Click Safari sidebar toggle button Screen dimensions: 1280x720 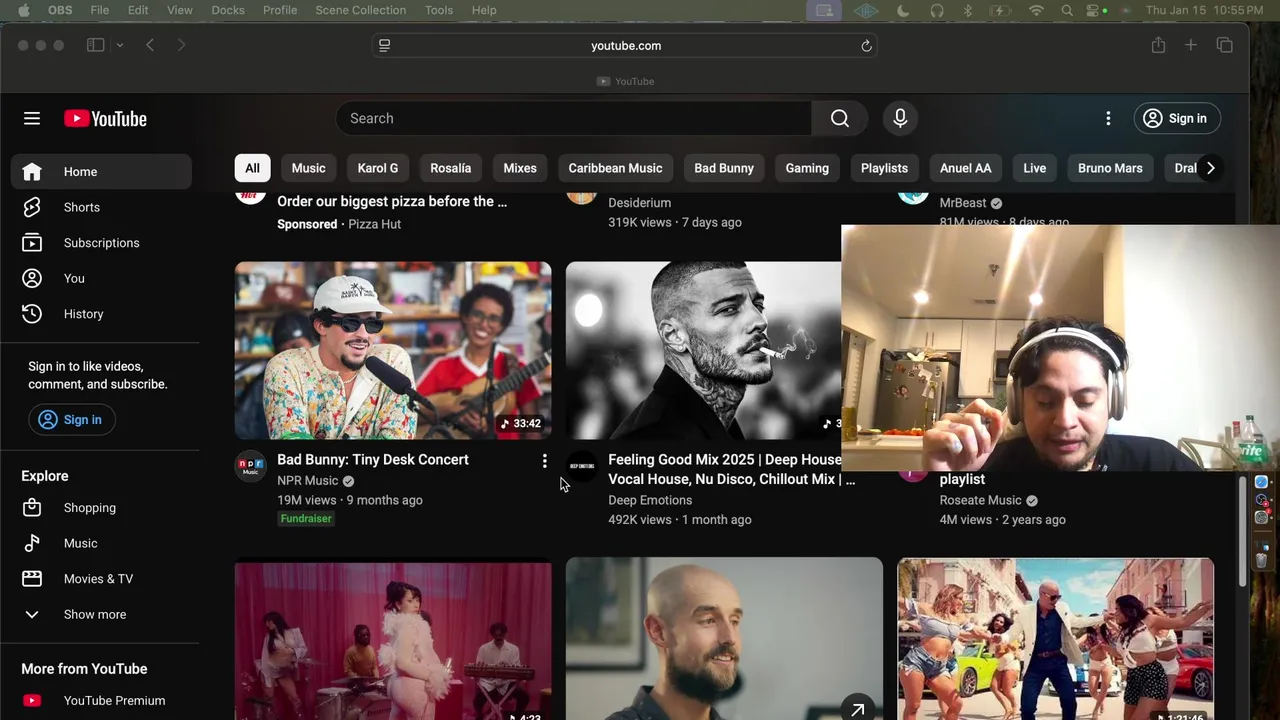(x=96, y=45)
